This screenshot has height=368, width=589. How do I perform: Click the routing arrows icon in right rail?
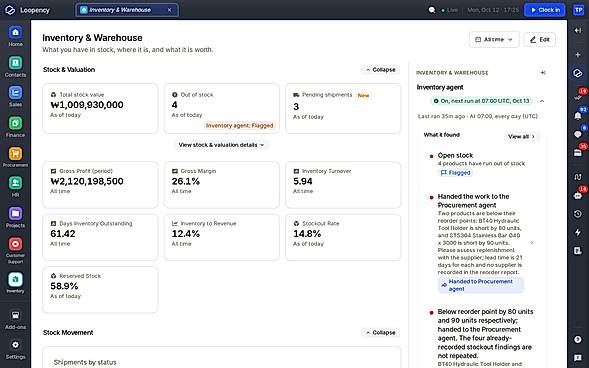point(578,176)
